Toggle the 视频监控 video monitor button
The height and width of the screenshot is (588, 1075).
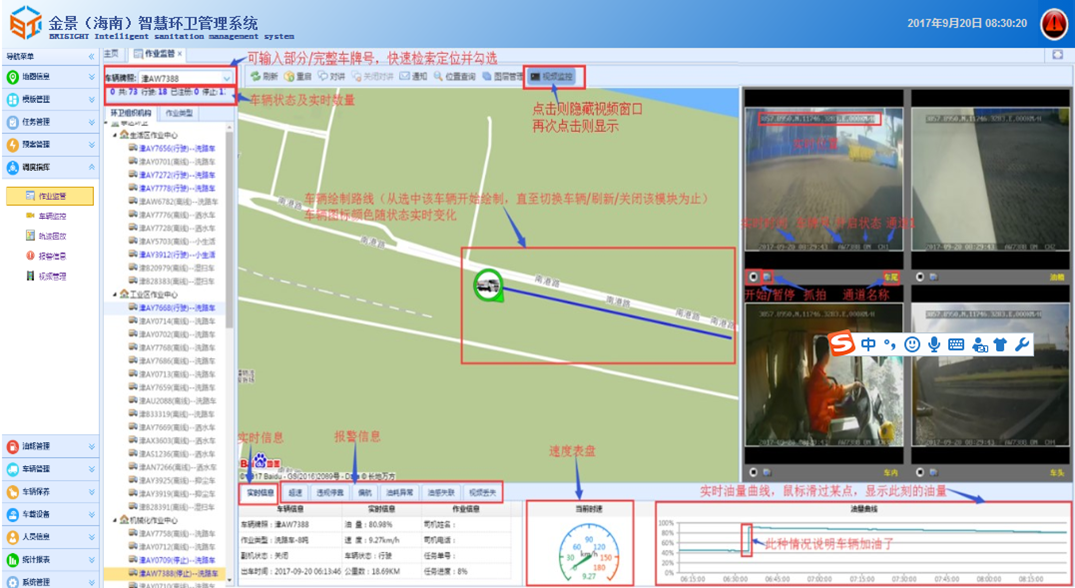pyautogui.click(x=553, y=77)
